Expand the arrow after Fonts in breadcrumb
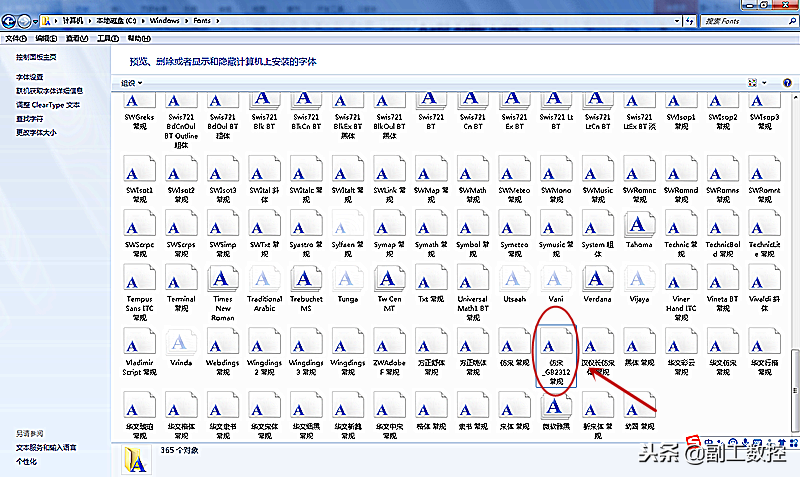The image size is (800, 477). (x=218, y=21)
